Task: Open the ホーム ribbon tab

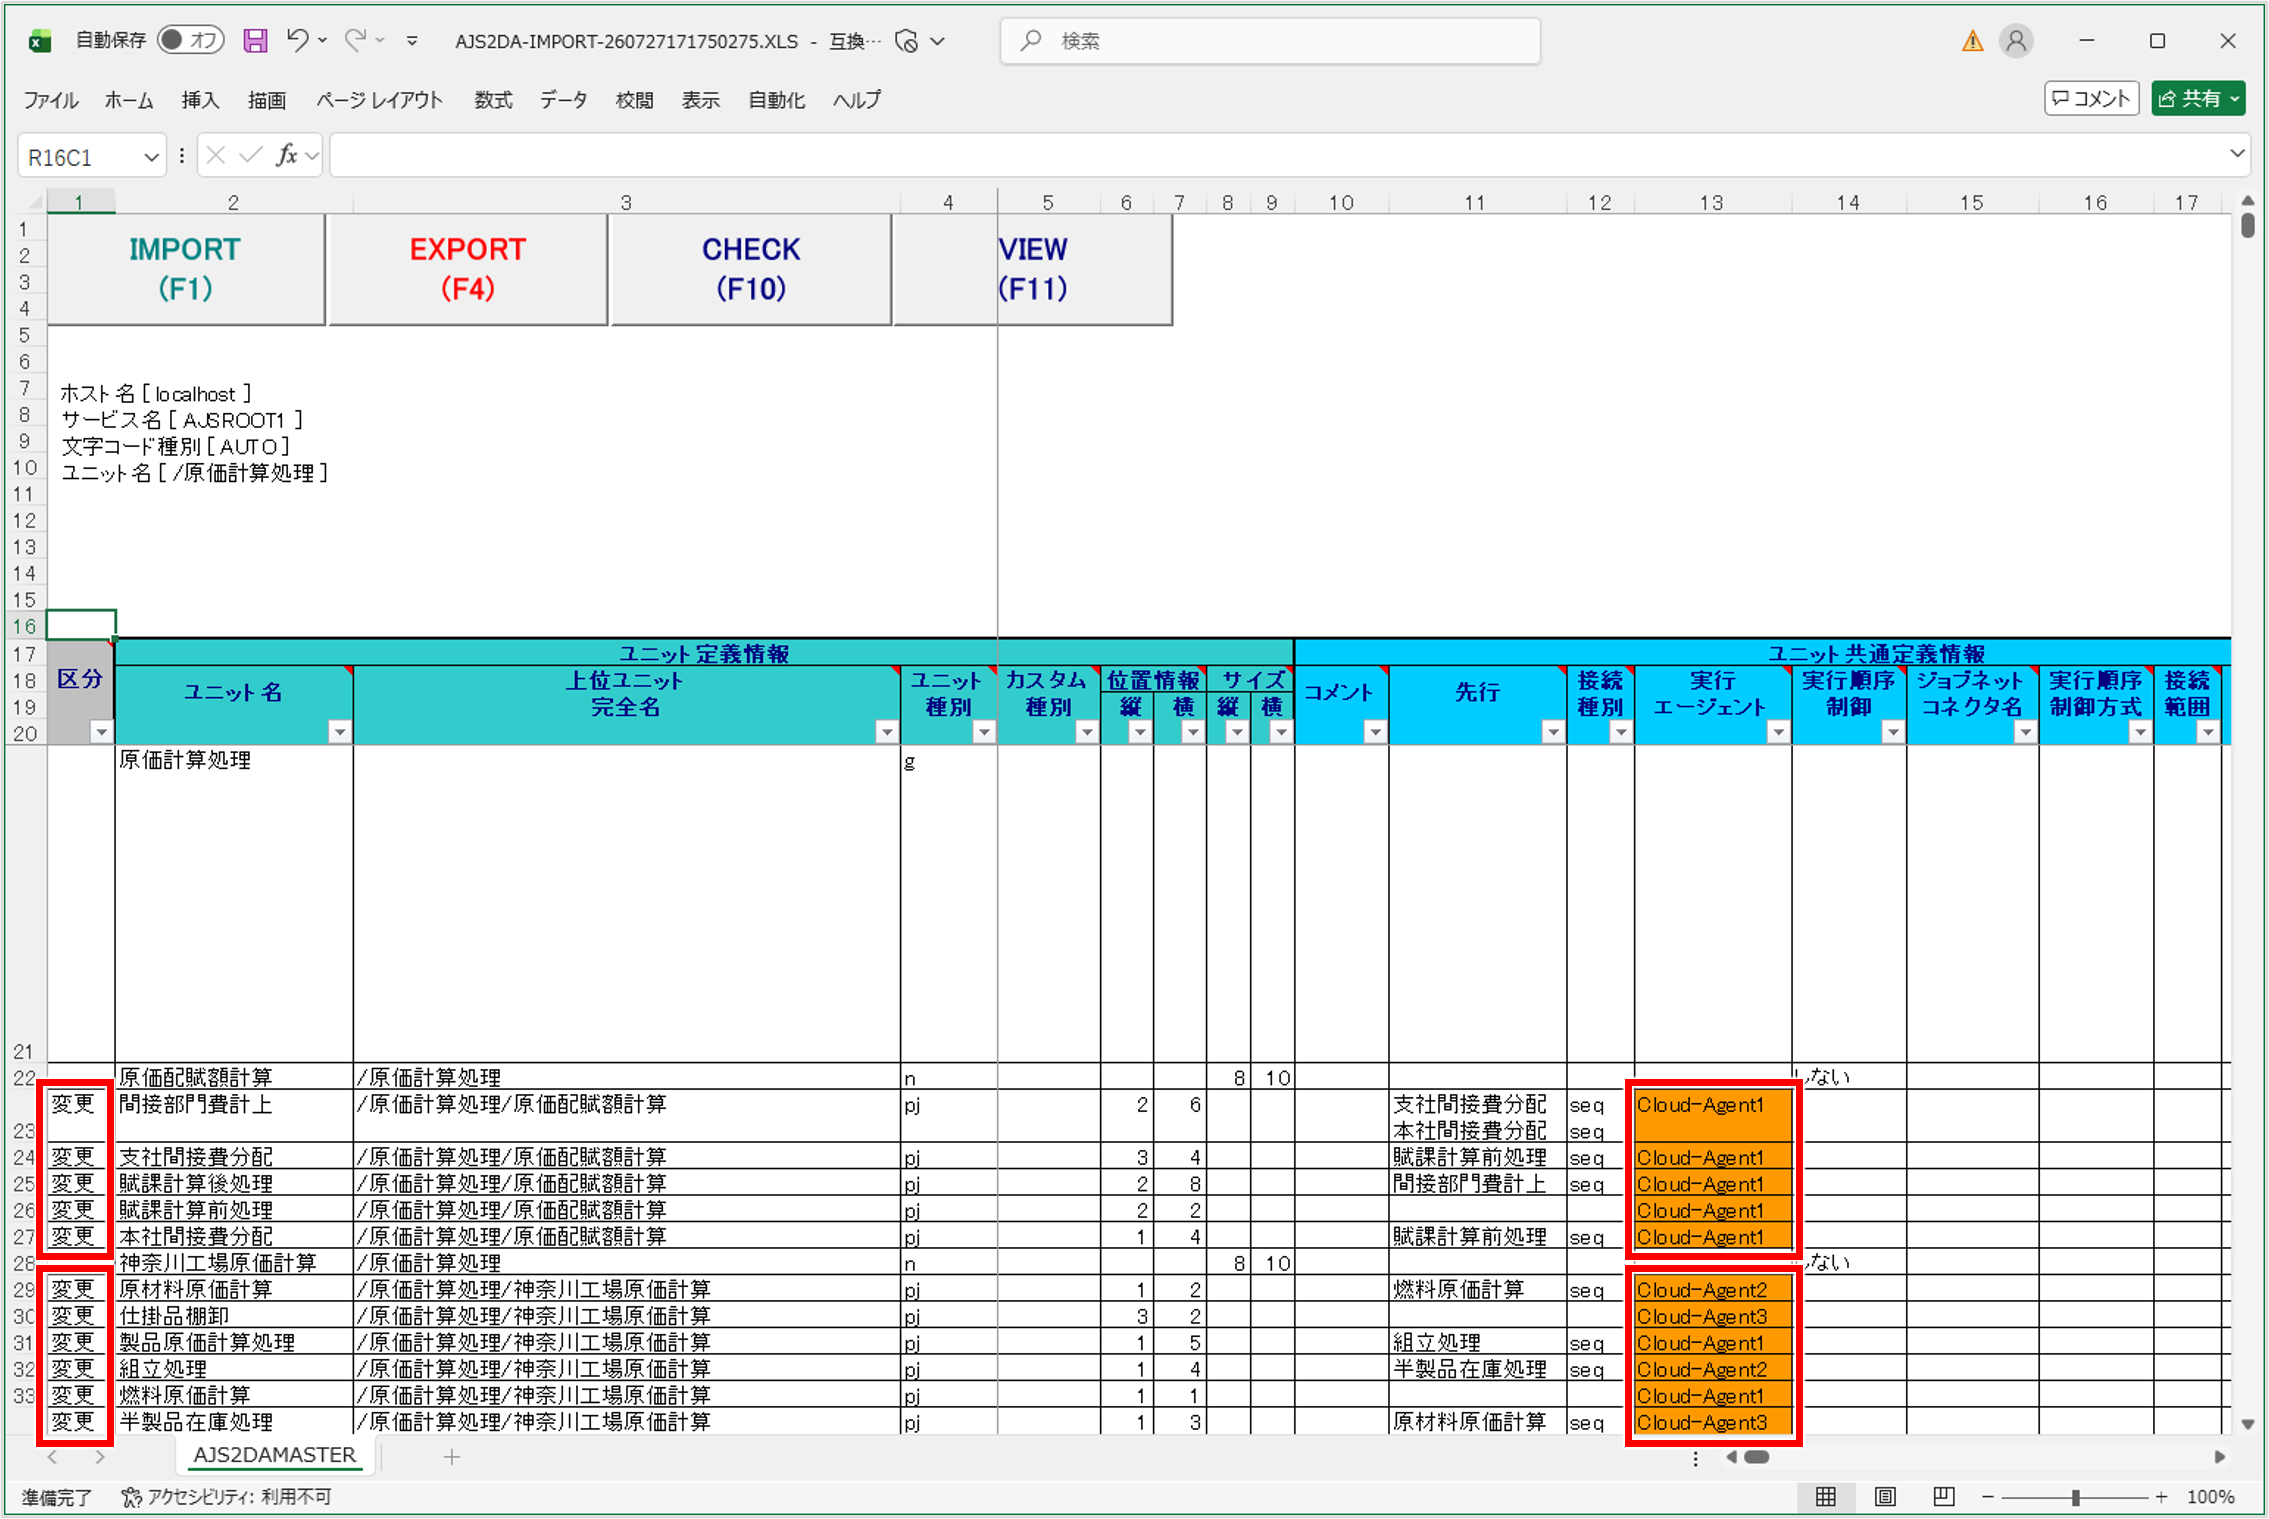Action: [x=128, y=100]
